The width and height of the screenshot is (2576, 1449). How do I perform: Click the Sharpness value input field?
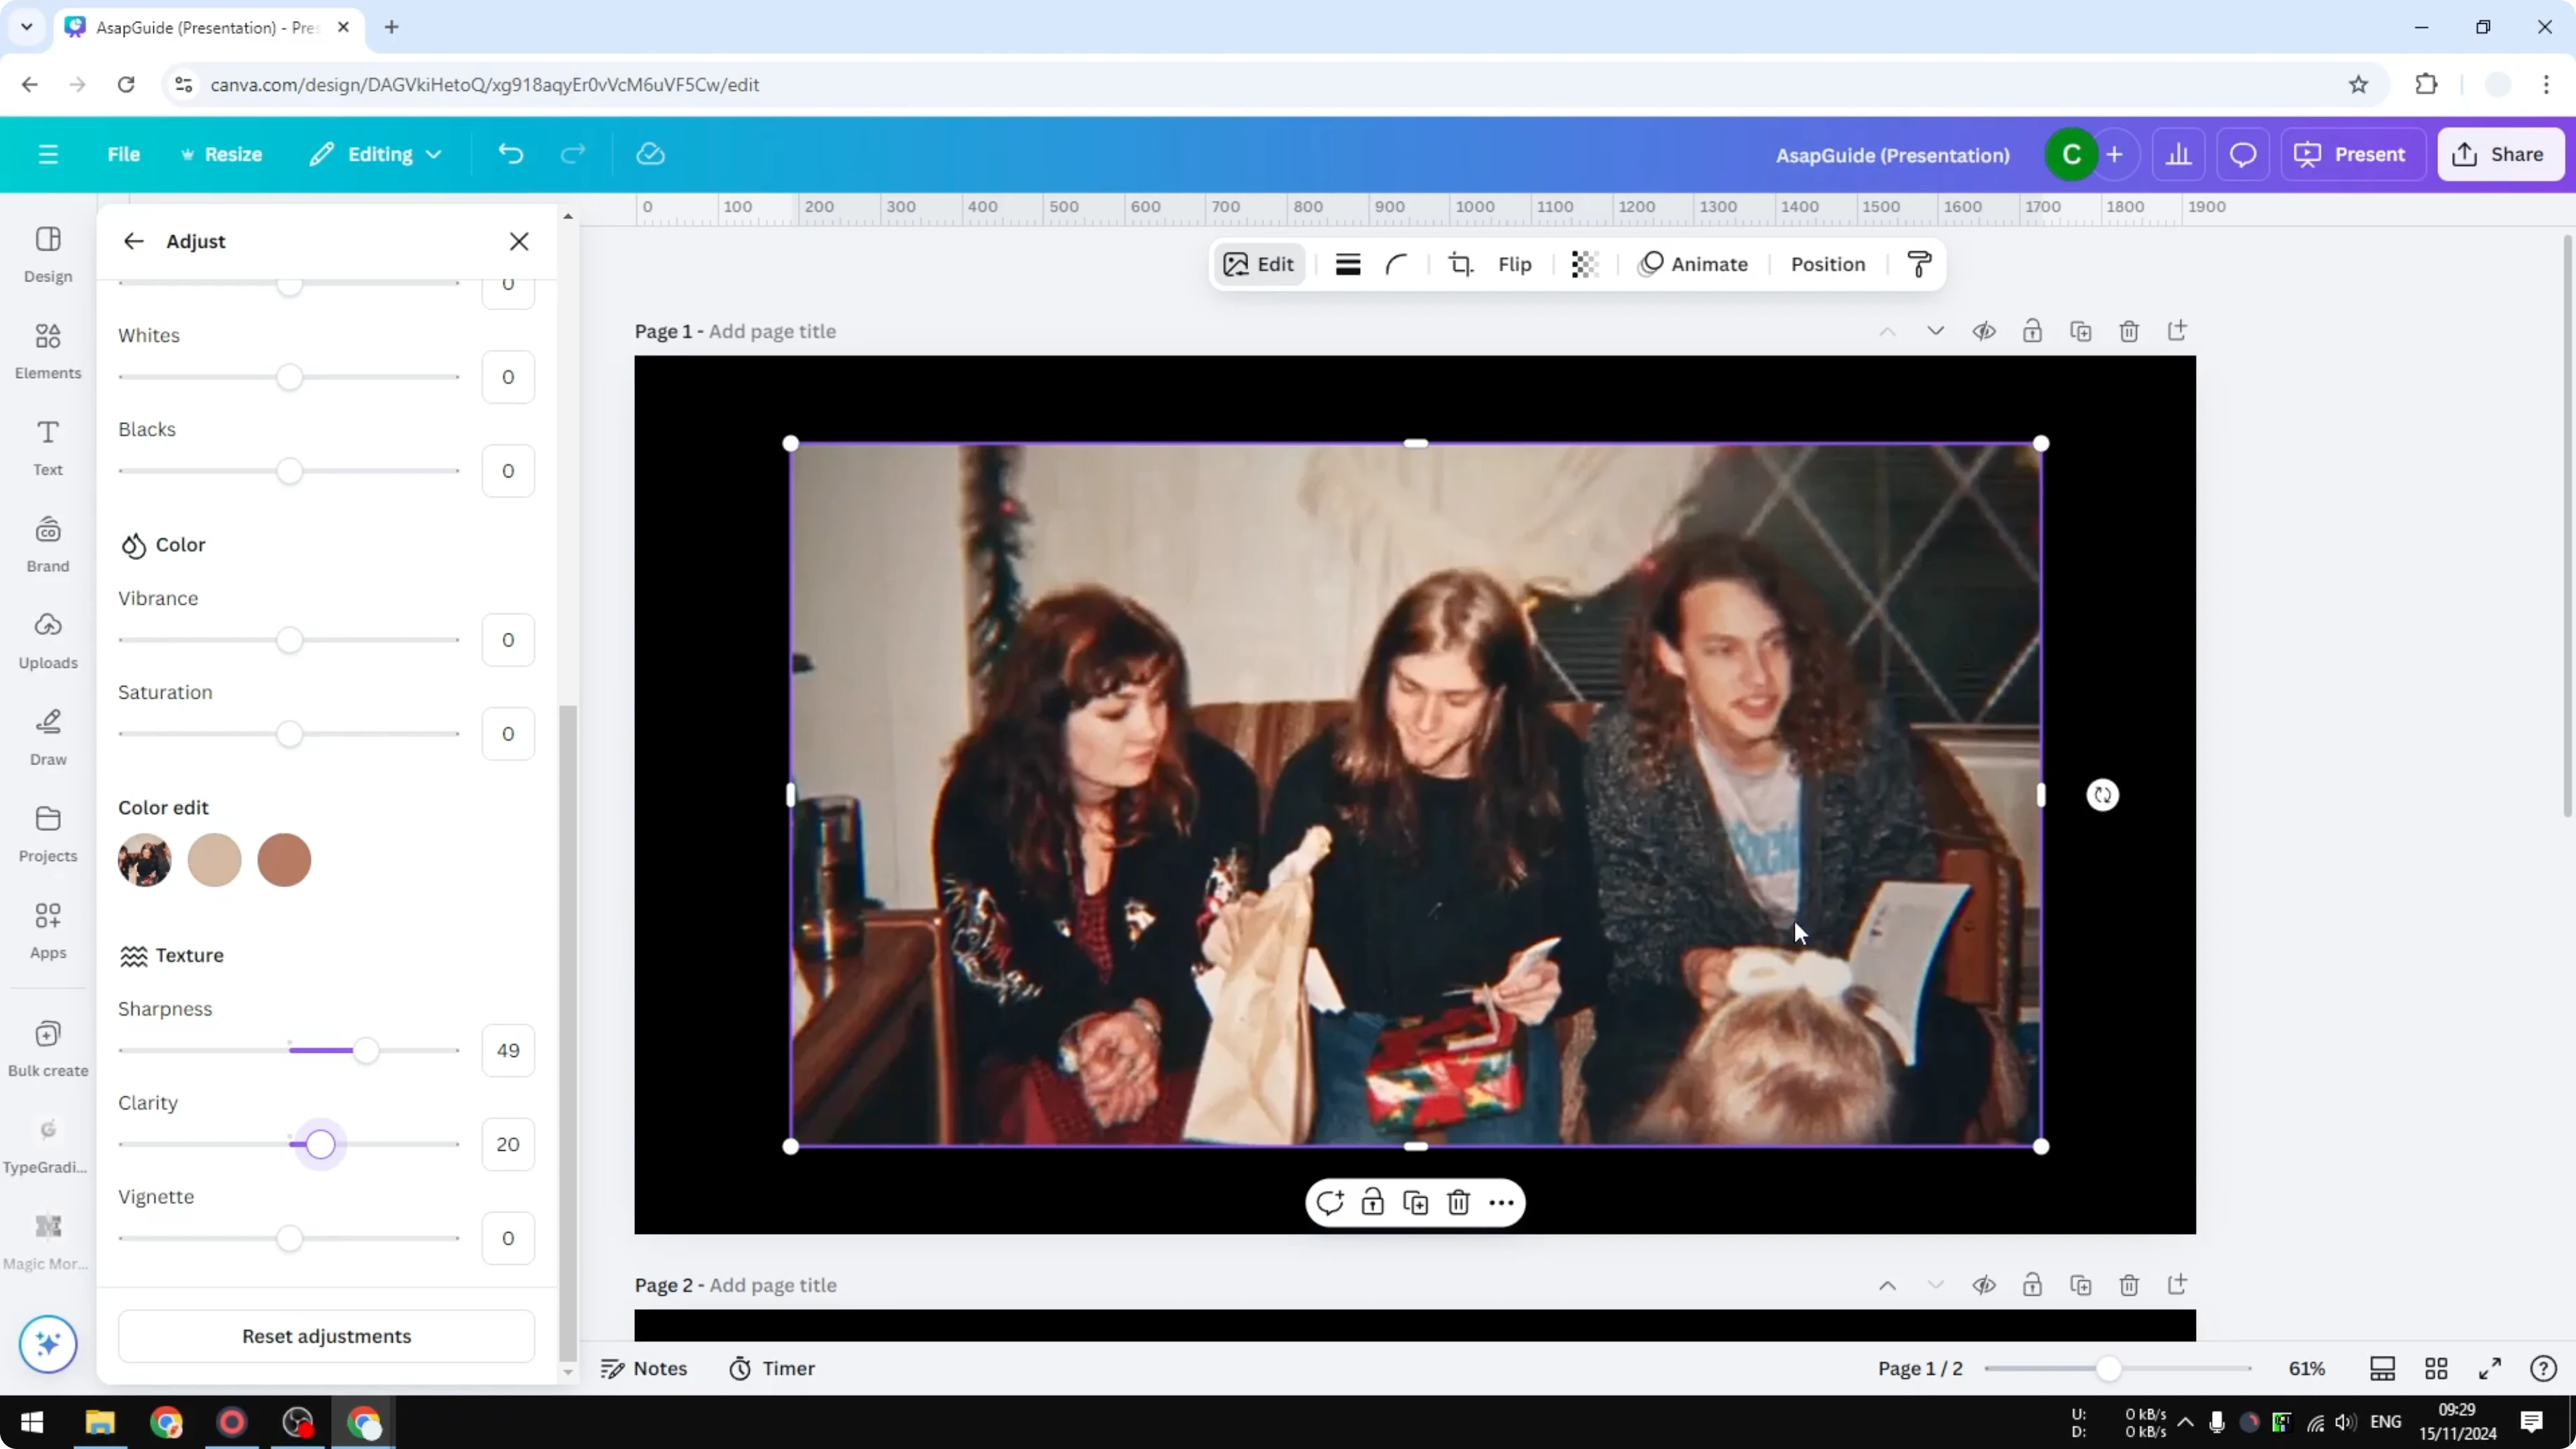507,1050
